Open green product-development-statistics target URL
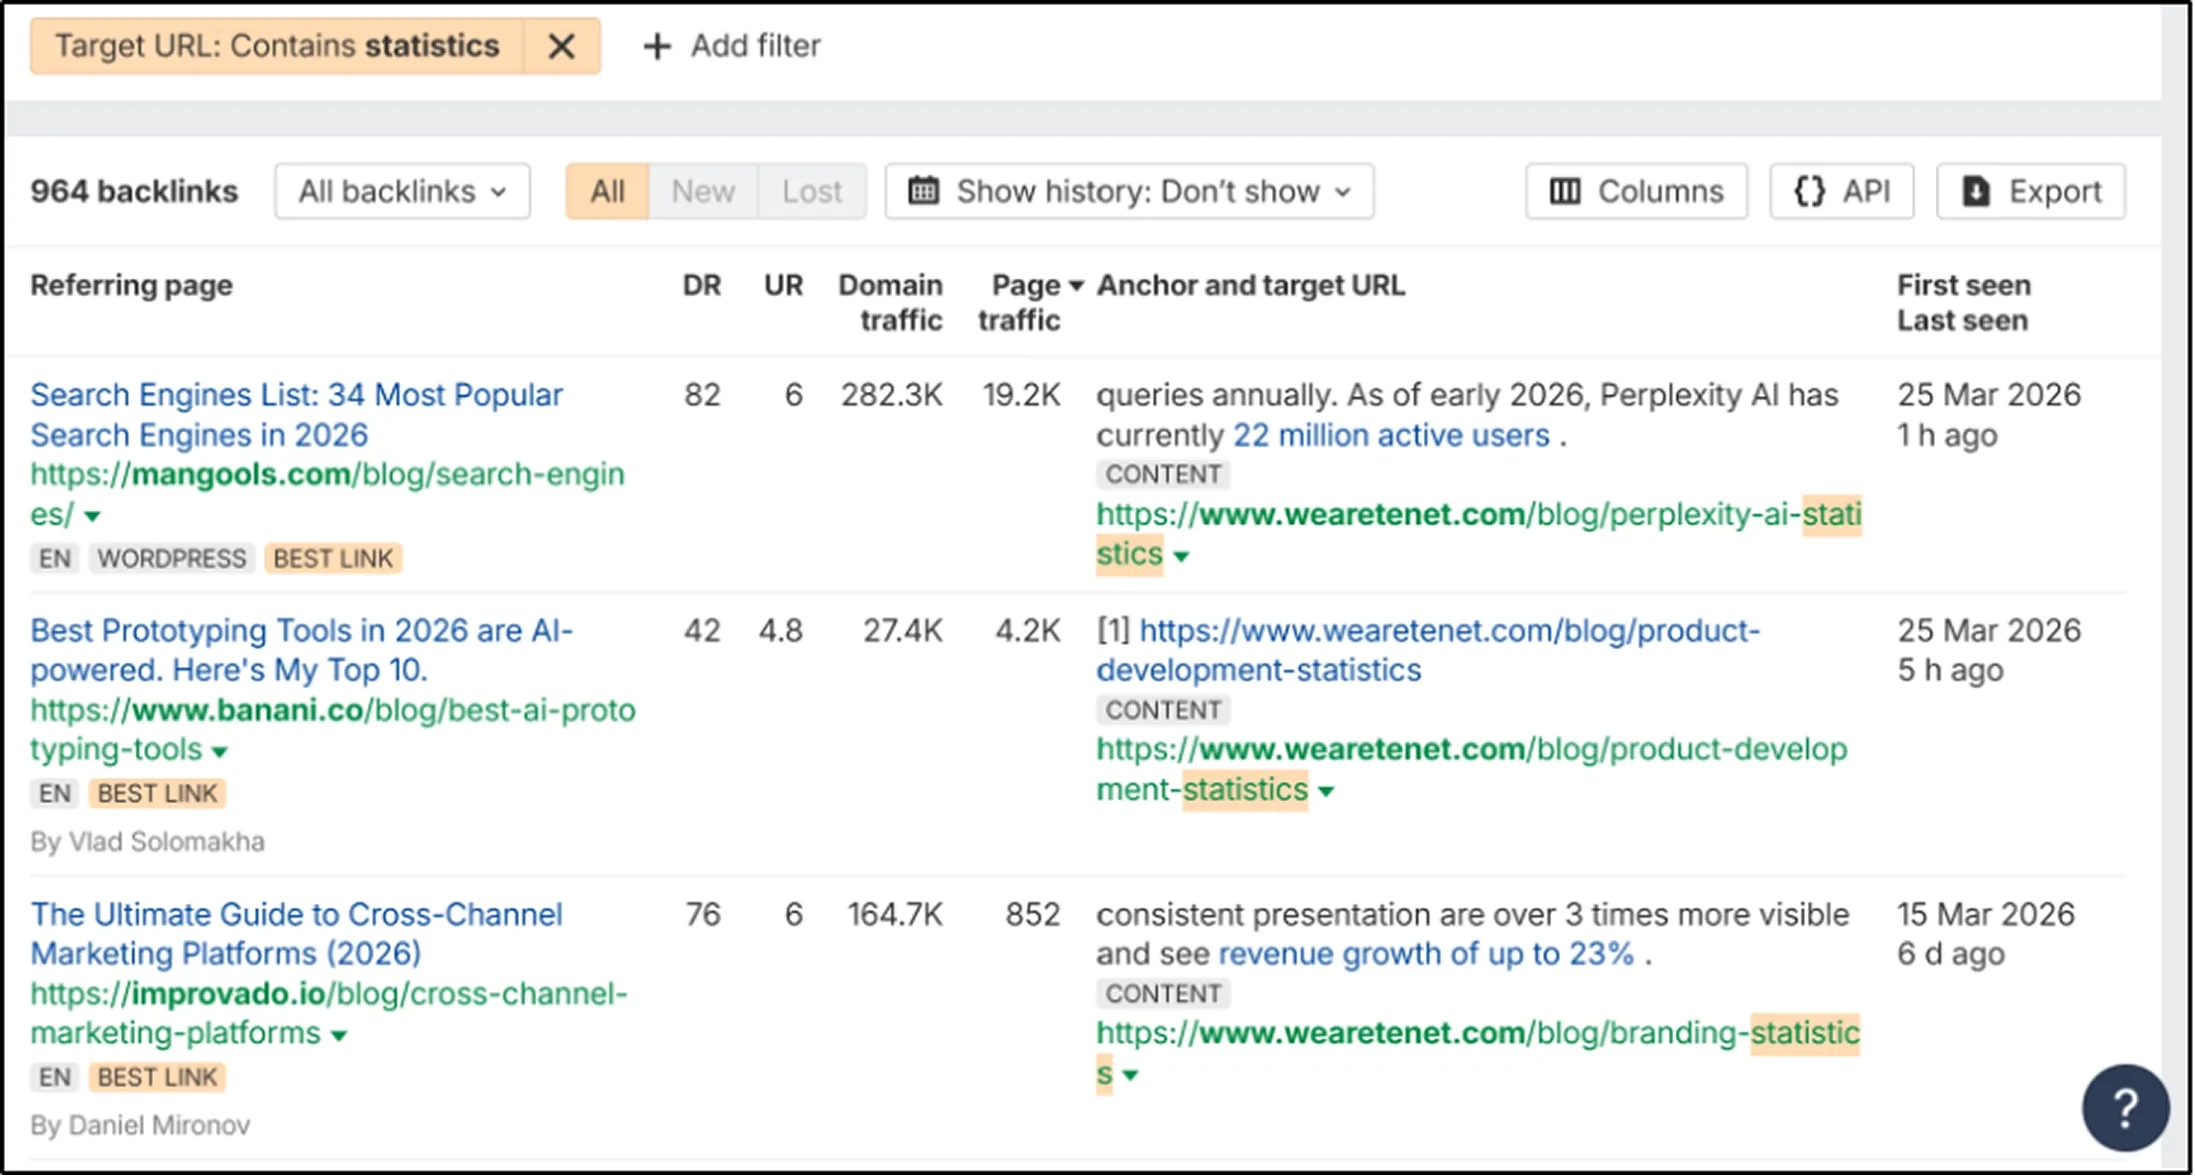Viewport: 2195px width, 1176px height. pyautogui.click(x=1471, y=770)
